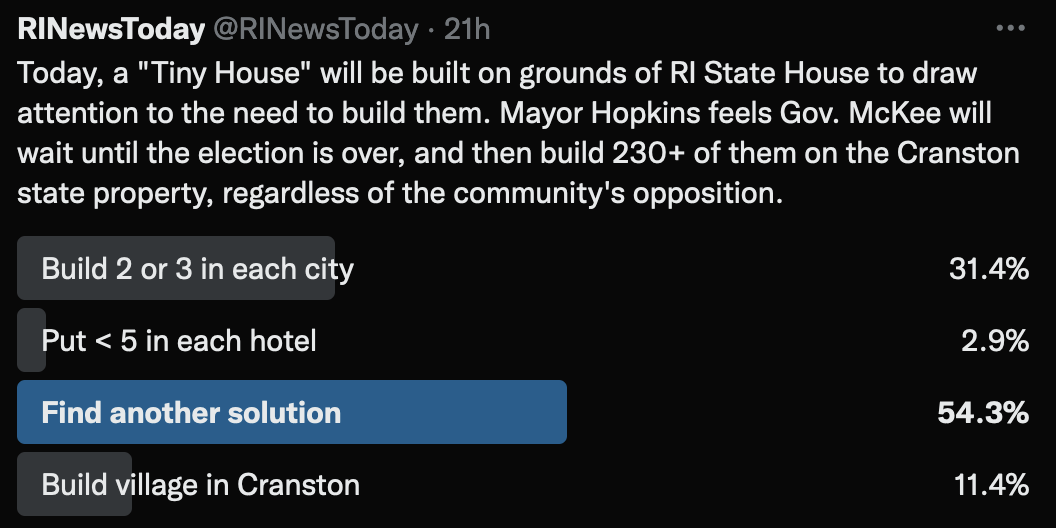Screen dimensions: 1056x528
Task: Click the 2.9% poll result
Action: point(994,341)
